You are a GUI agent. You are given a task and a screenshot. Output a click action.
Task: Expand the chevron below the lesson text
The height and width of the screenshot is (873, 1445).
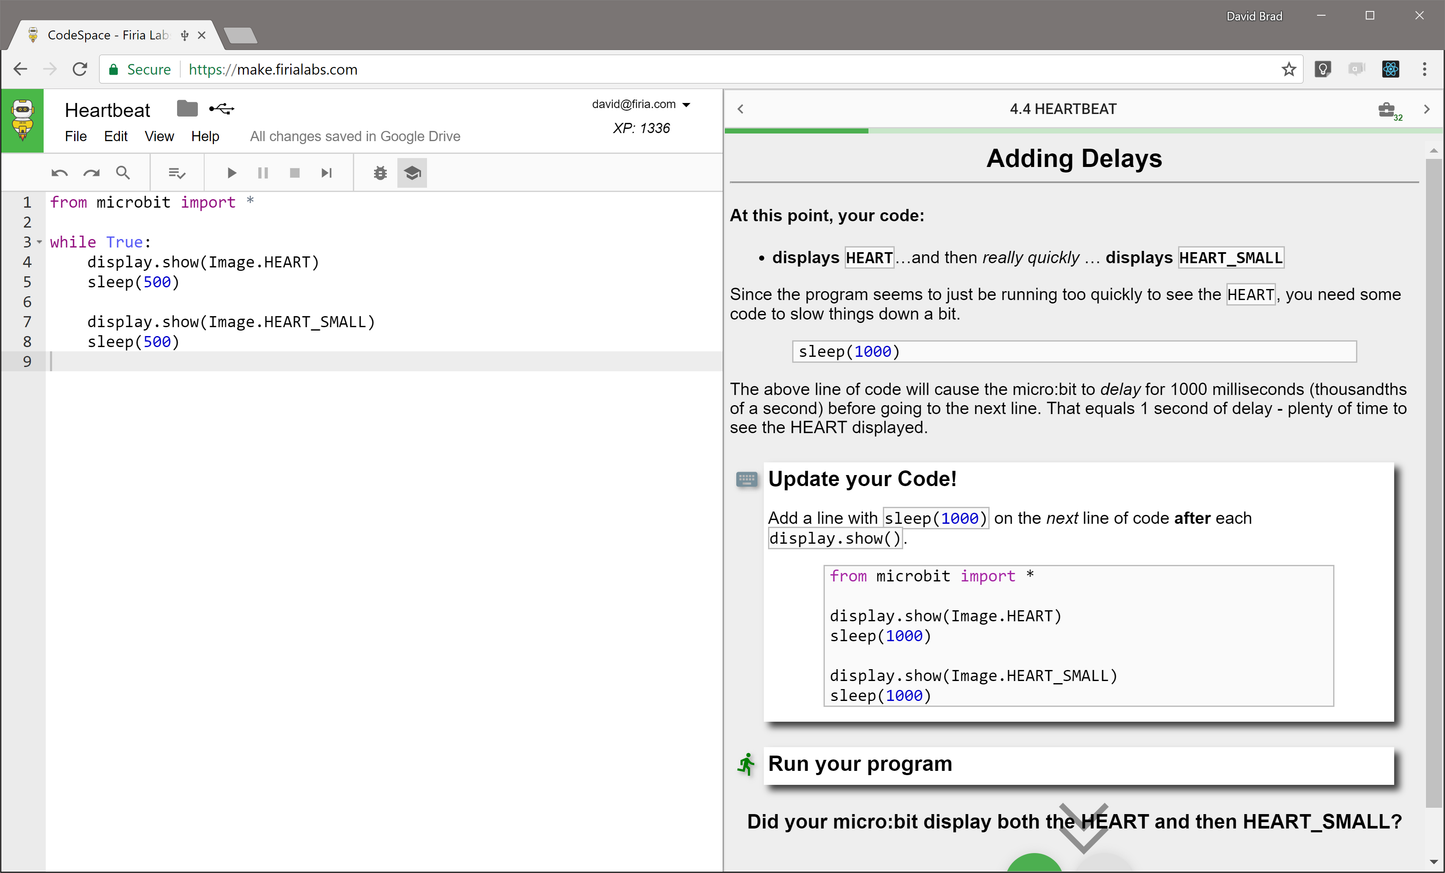coord(1083,827)
